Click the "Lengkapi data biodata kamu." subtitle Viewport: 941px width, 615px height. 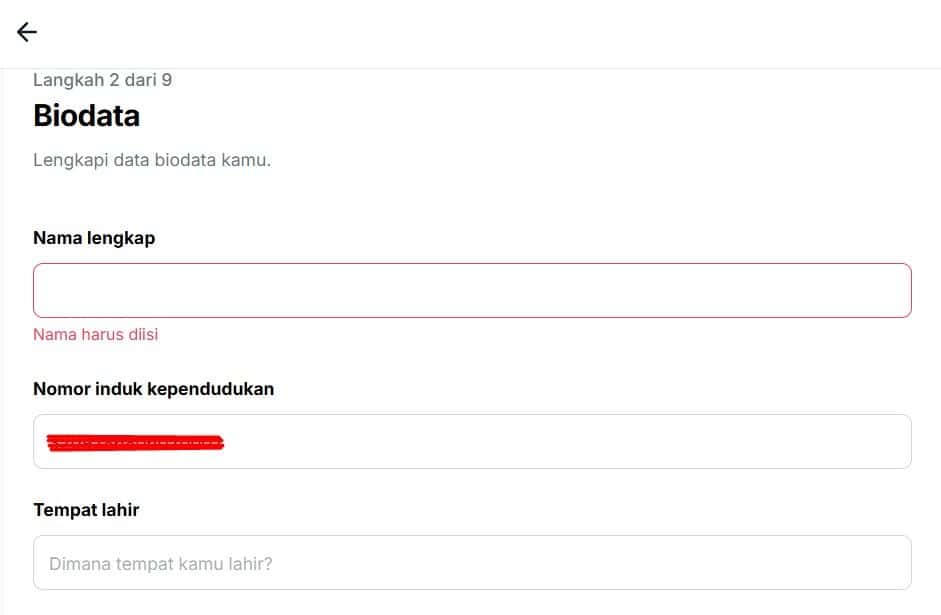(x=152, y=160)
